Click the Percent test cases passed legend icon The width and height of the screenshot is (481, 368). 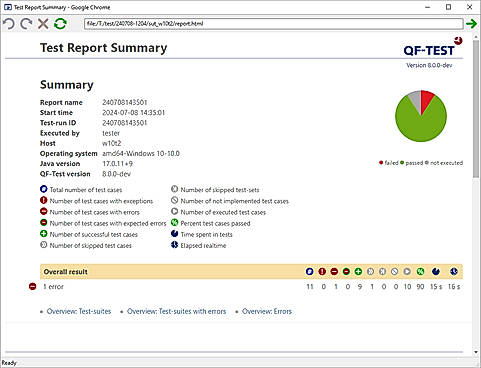tap(175, 222)
